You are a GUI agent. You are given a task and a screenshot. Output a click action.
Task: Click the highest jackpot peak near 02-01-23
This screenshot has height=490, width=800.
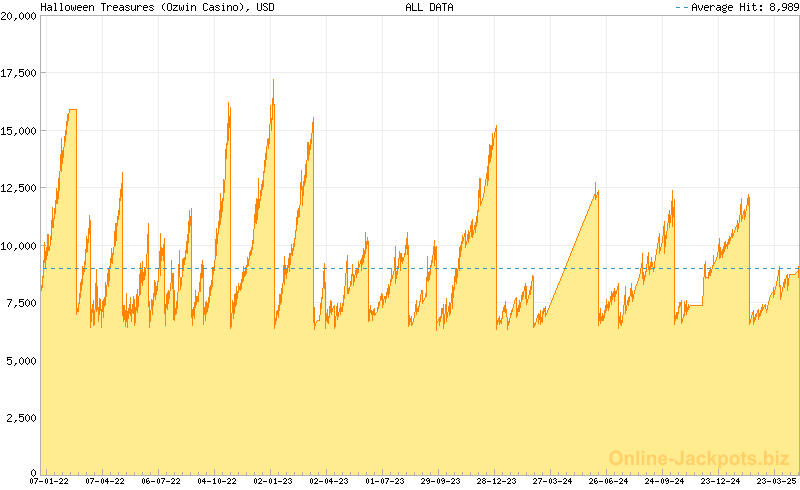click(x=273, y=81)
